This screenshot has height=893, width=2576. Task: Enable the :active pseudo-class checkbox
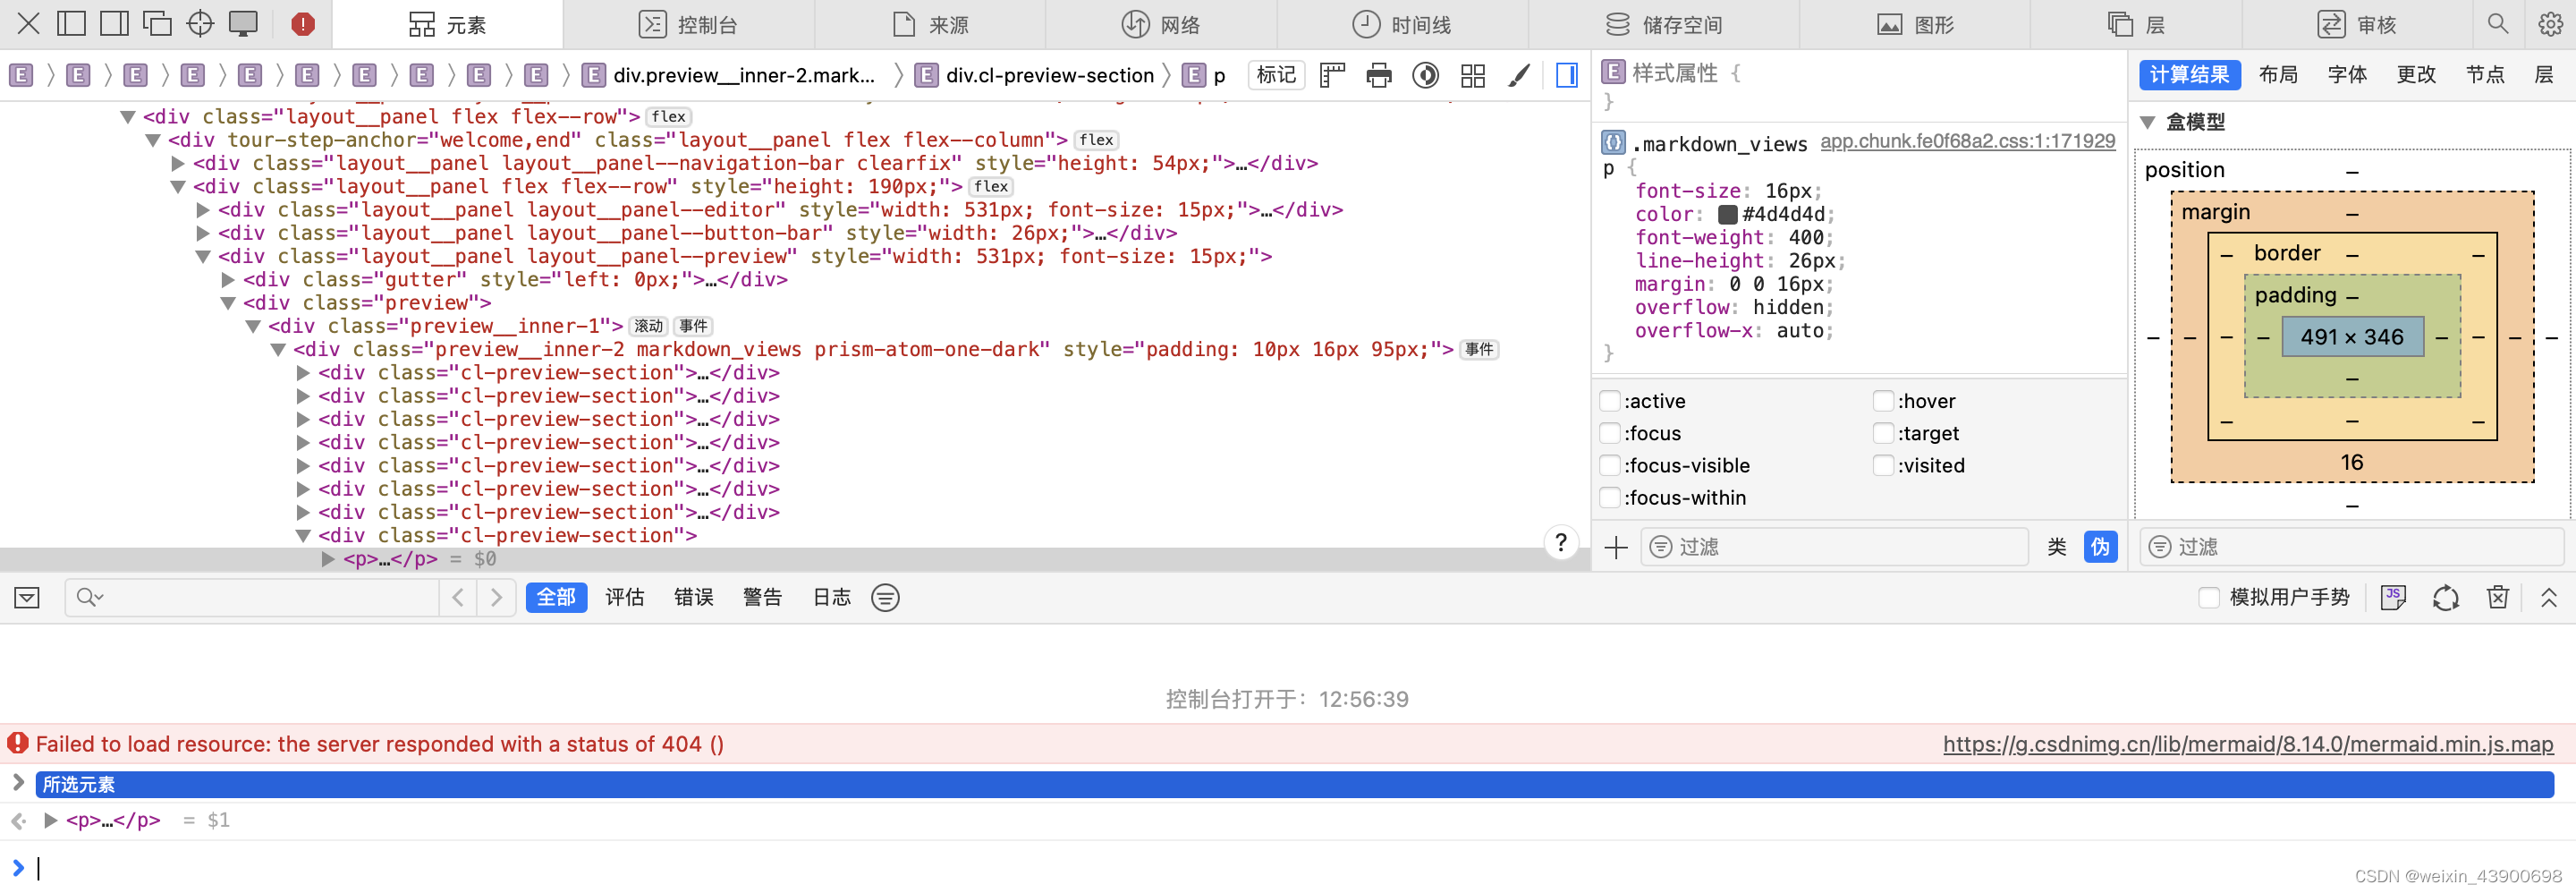tap(1610, 401)
